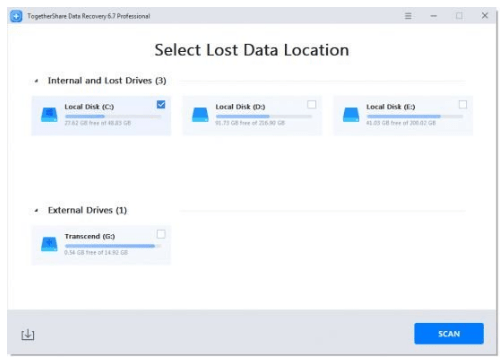The width and height of the screenshot is (500, 361).
Task: Minimize the Data Recovery window
Action: pyautogui.click(x=433, y=16)
